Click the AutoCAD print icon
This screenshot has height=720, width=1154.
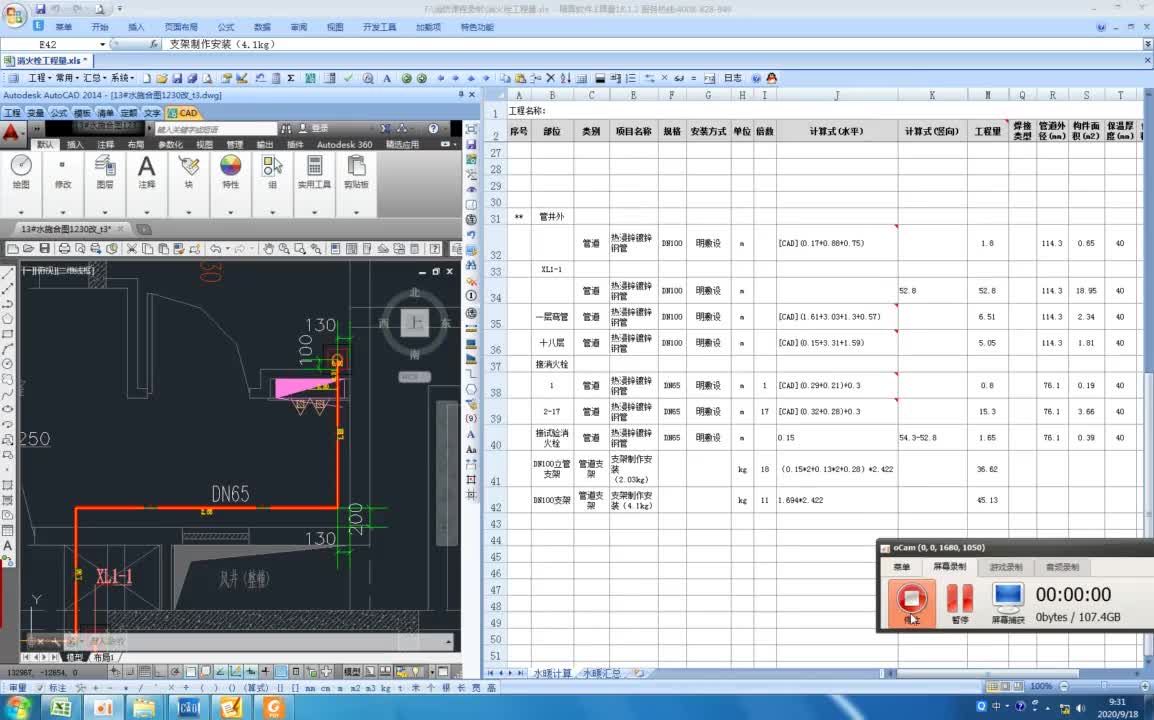click(x=64, y=249)
